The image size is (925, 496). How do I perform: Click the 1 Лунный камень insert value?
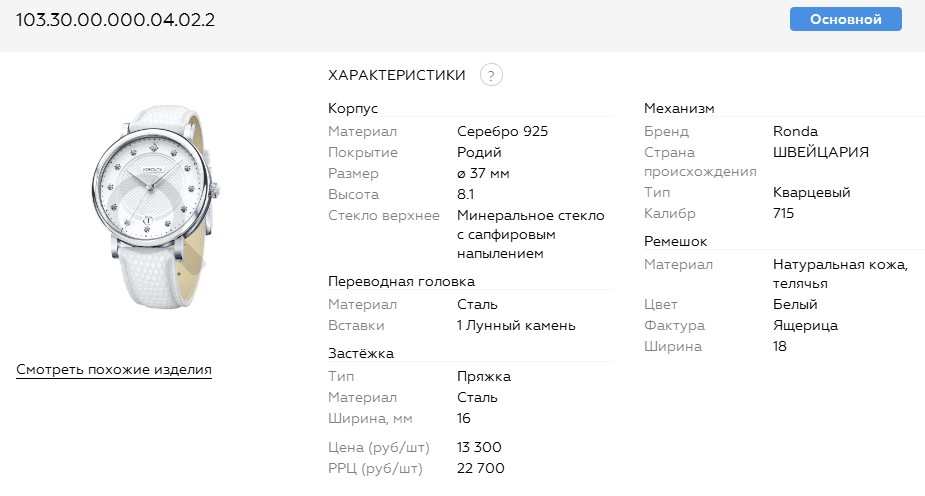click(516, 325)
